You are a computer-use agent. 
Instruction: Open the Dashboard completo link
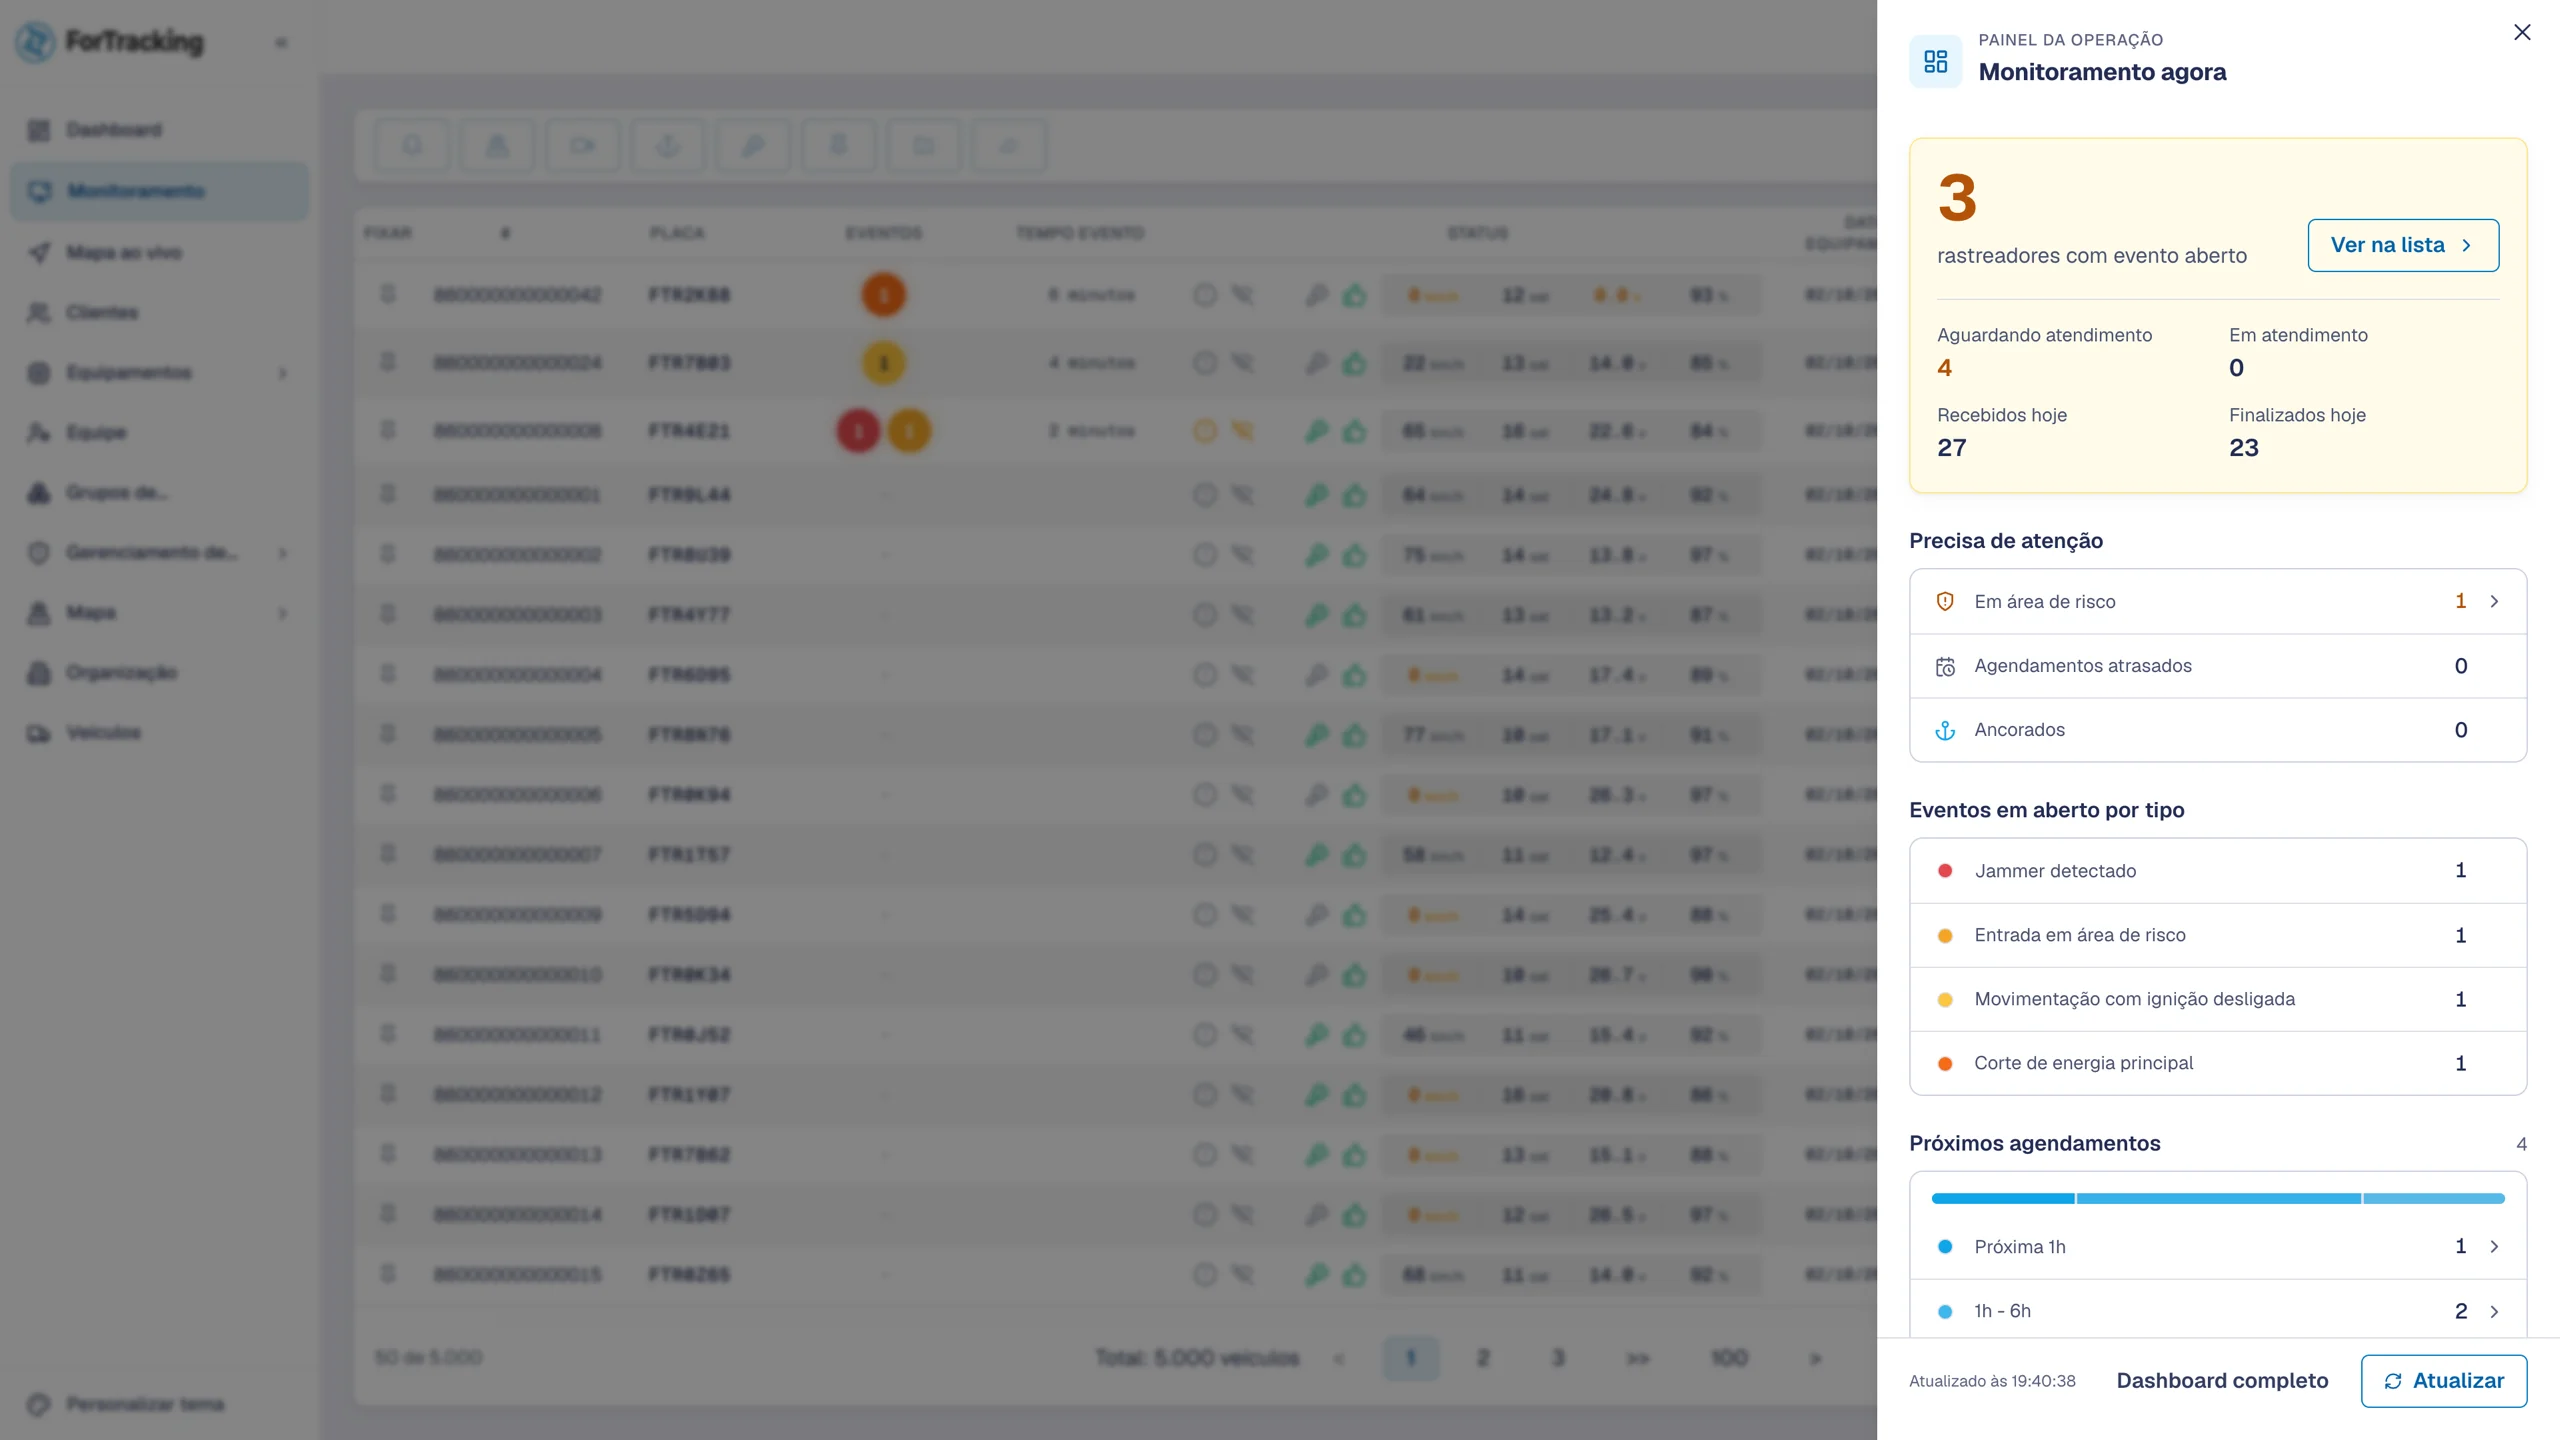click(x=2222, y=1381)
